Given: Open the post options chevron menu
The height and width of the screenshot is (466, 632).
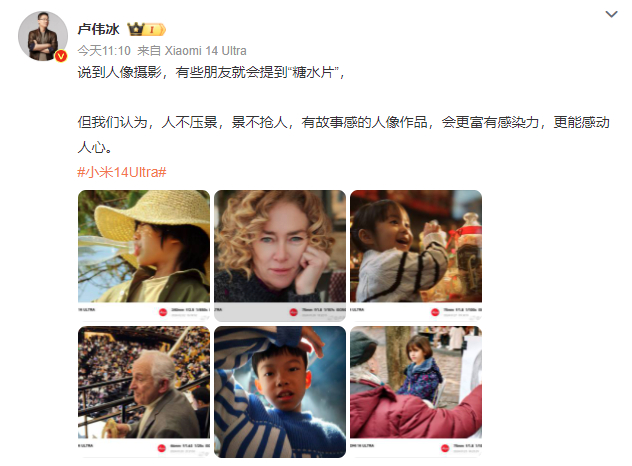Looking at the screenshot, I should 611,15.
